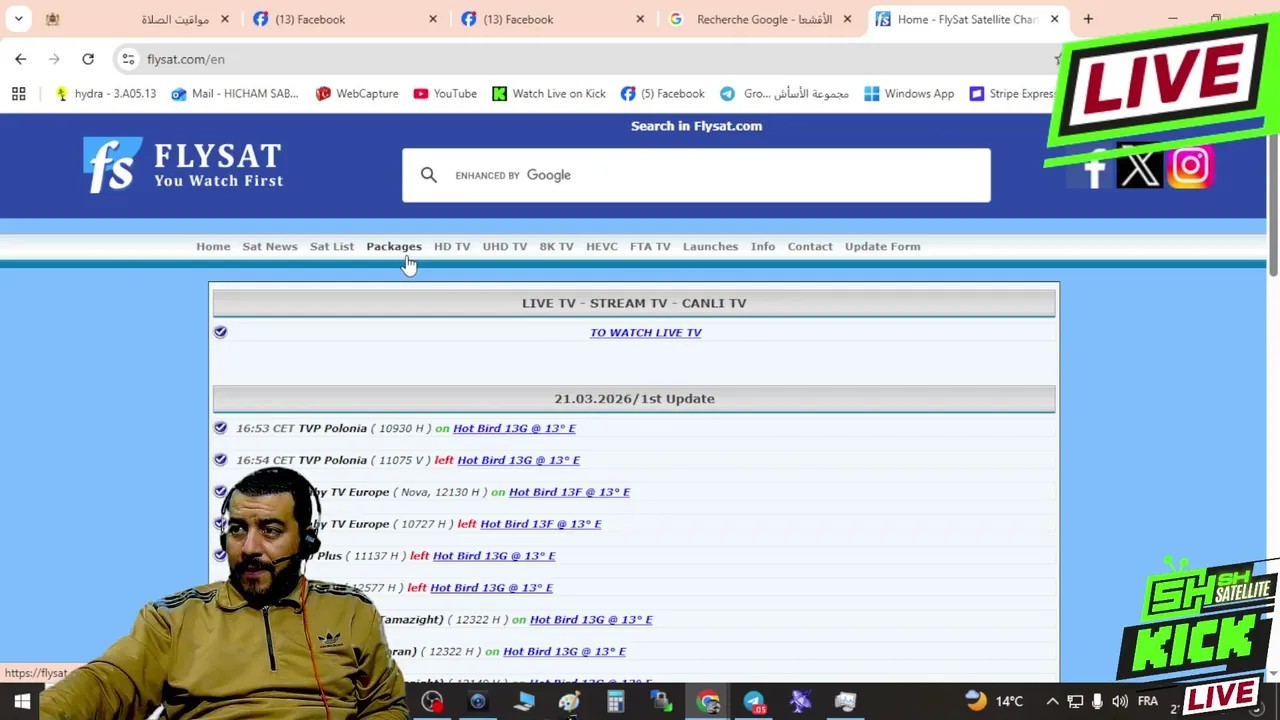Open the HEVC menu item
This screenshot has width=1280, height=720.
(x=602, y=246)
